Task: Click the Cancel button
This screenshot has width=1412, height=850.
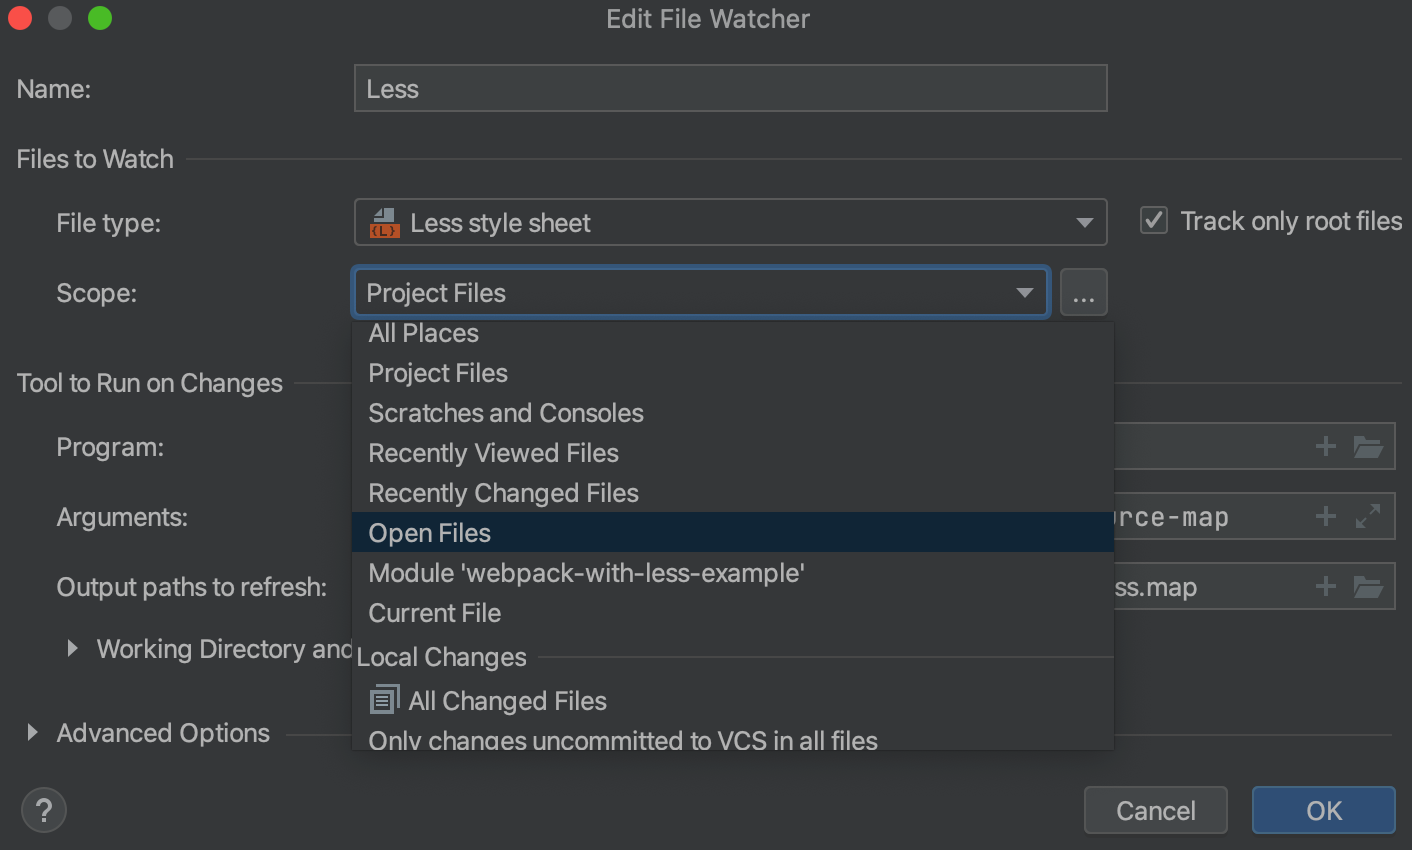Action: (x=1155, y=810)
